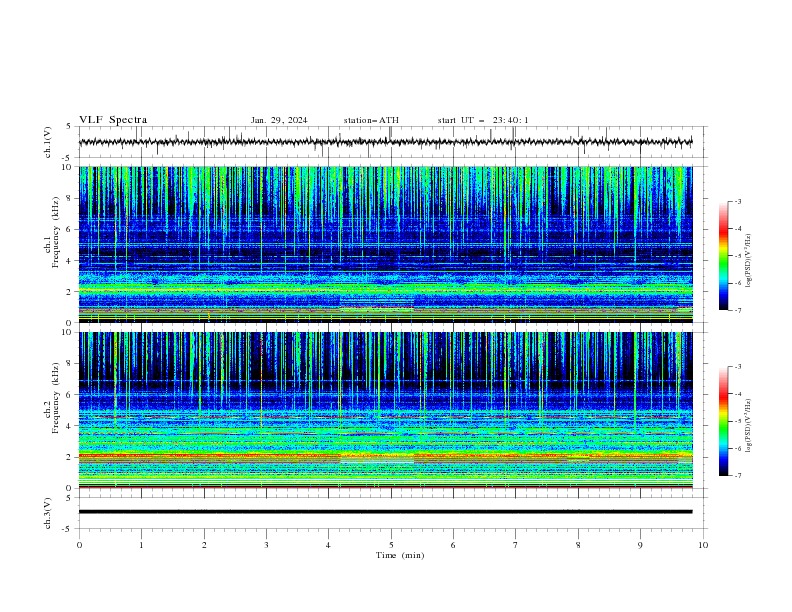Click the "-7" tick on ch.2 colorbar
This screenshot has height=612, width=792.
click(737, 476)
